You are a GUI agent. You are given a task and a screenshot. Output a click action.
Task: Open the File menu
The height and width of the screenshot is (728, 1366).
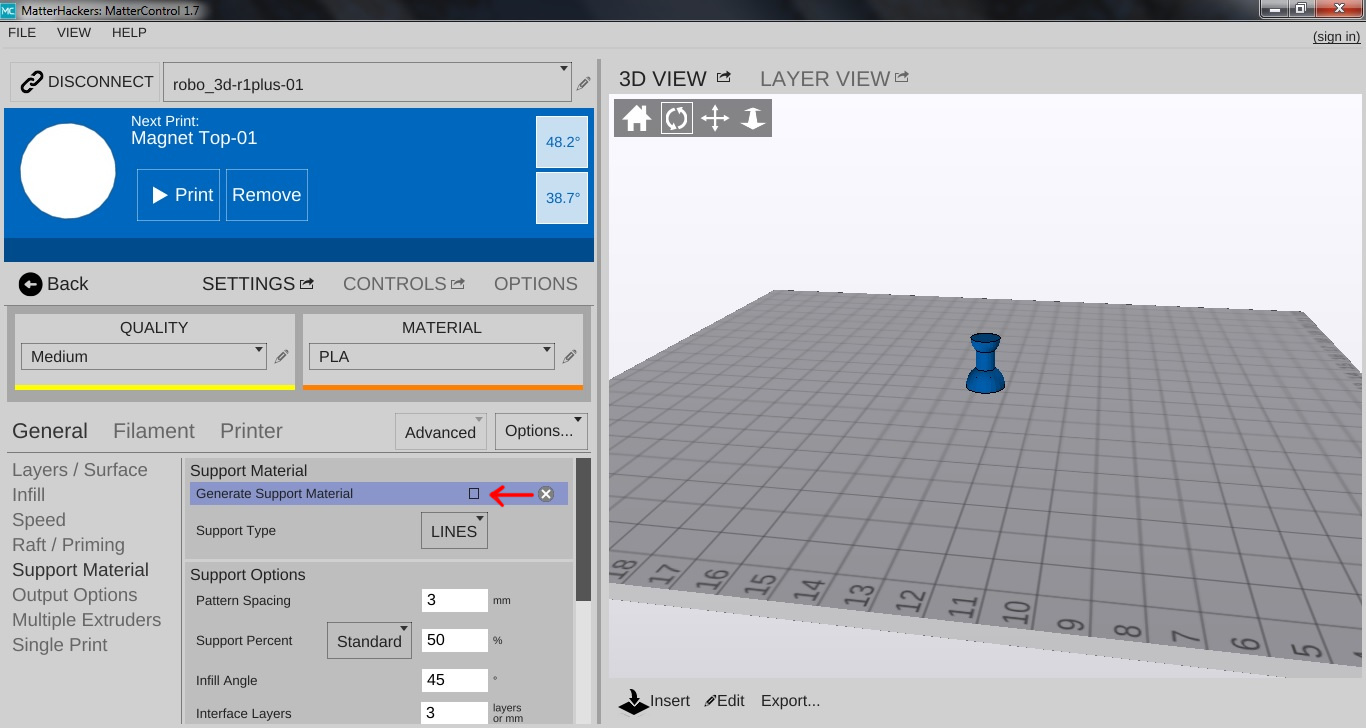coord(22,33)
